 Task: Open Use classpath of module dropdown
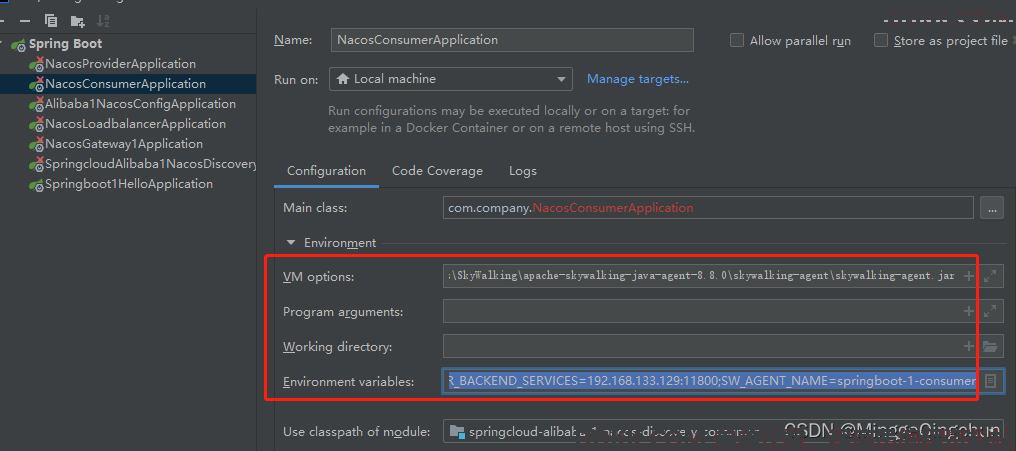[724, 432]
